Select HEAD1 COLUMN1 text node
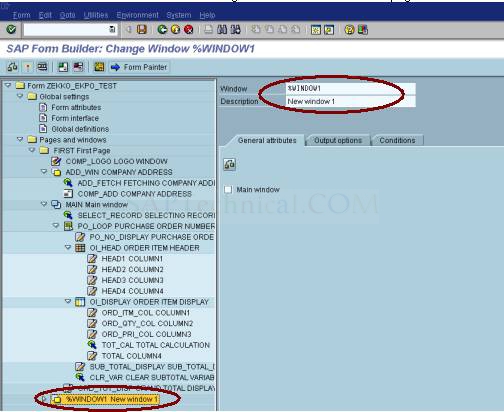 pyautogui.click(x=132, y=258)
